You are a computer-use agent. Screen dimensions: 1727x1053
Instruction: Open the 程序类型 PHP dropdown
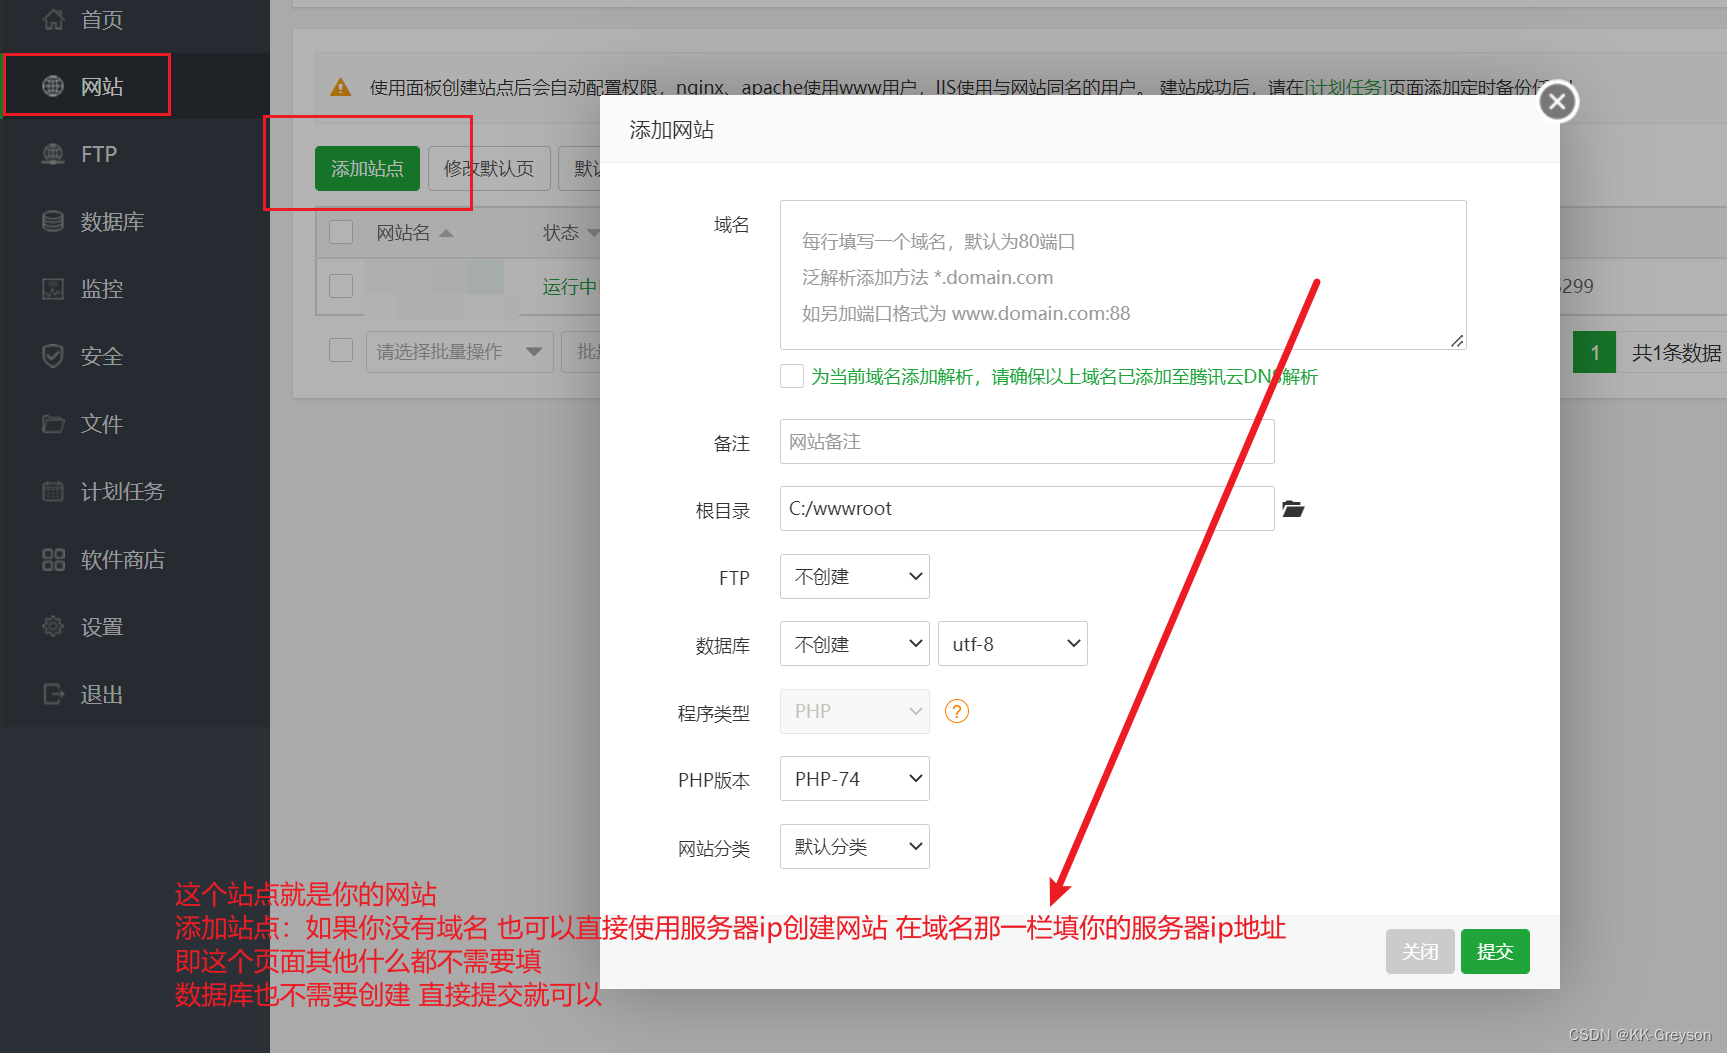[x=855, y=711]
